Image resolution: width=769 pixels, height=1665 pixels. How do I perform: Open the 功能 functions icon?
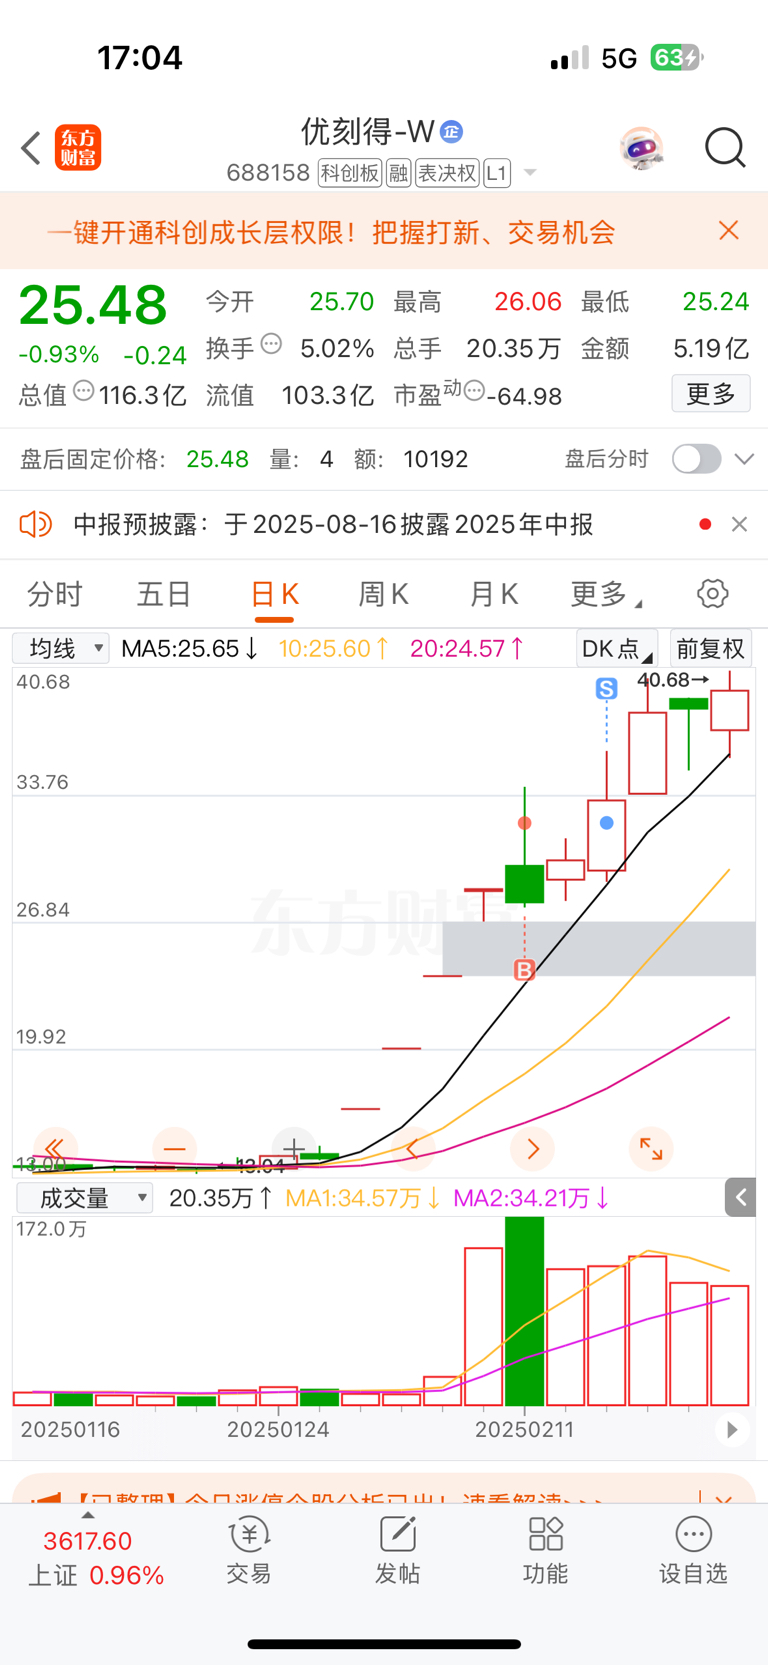coord(545,1551)
